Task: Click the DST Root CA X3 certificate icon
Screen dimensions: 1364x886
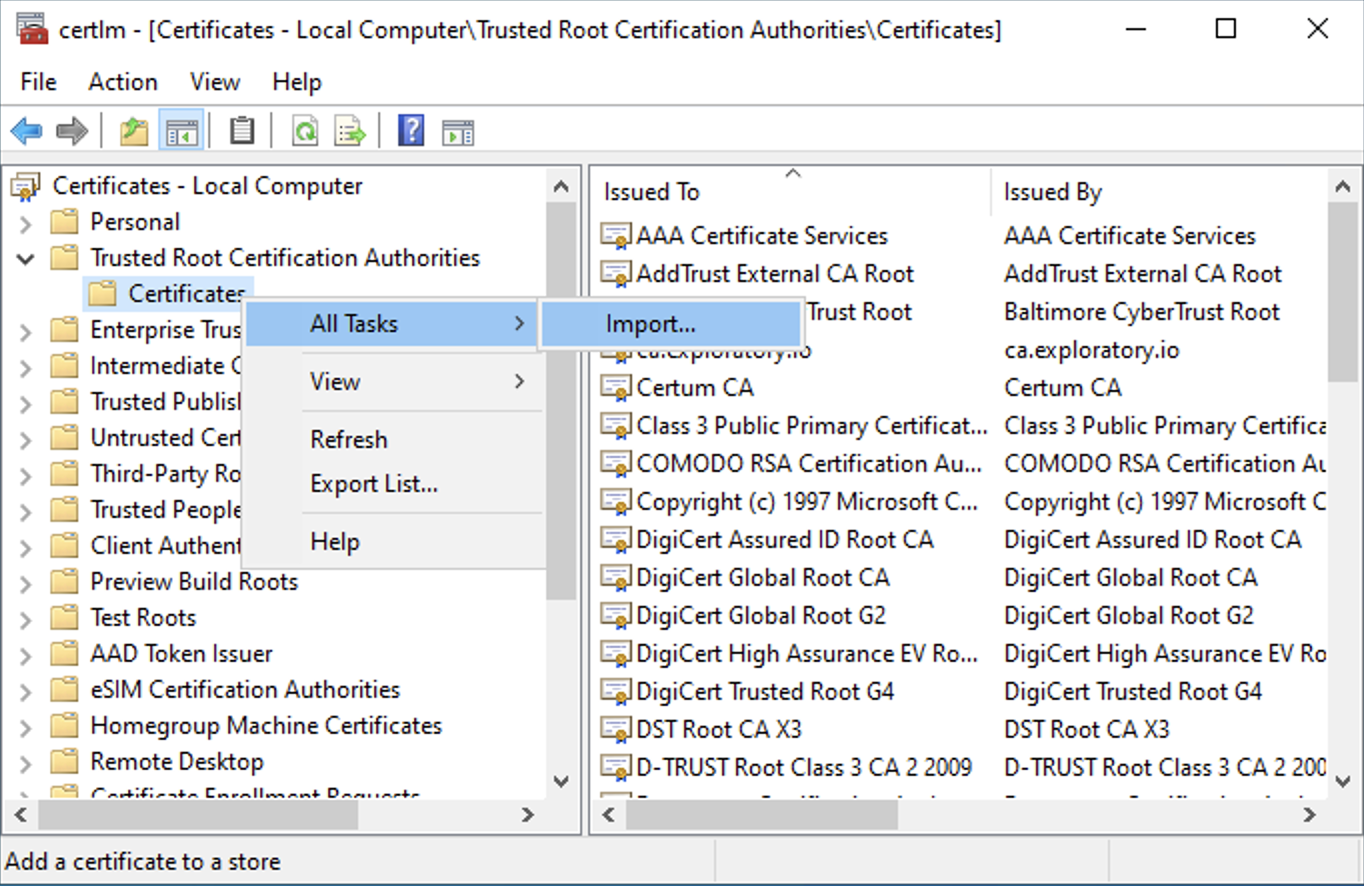Action: (616, 730)
